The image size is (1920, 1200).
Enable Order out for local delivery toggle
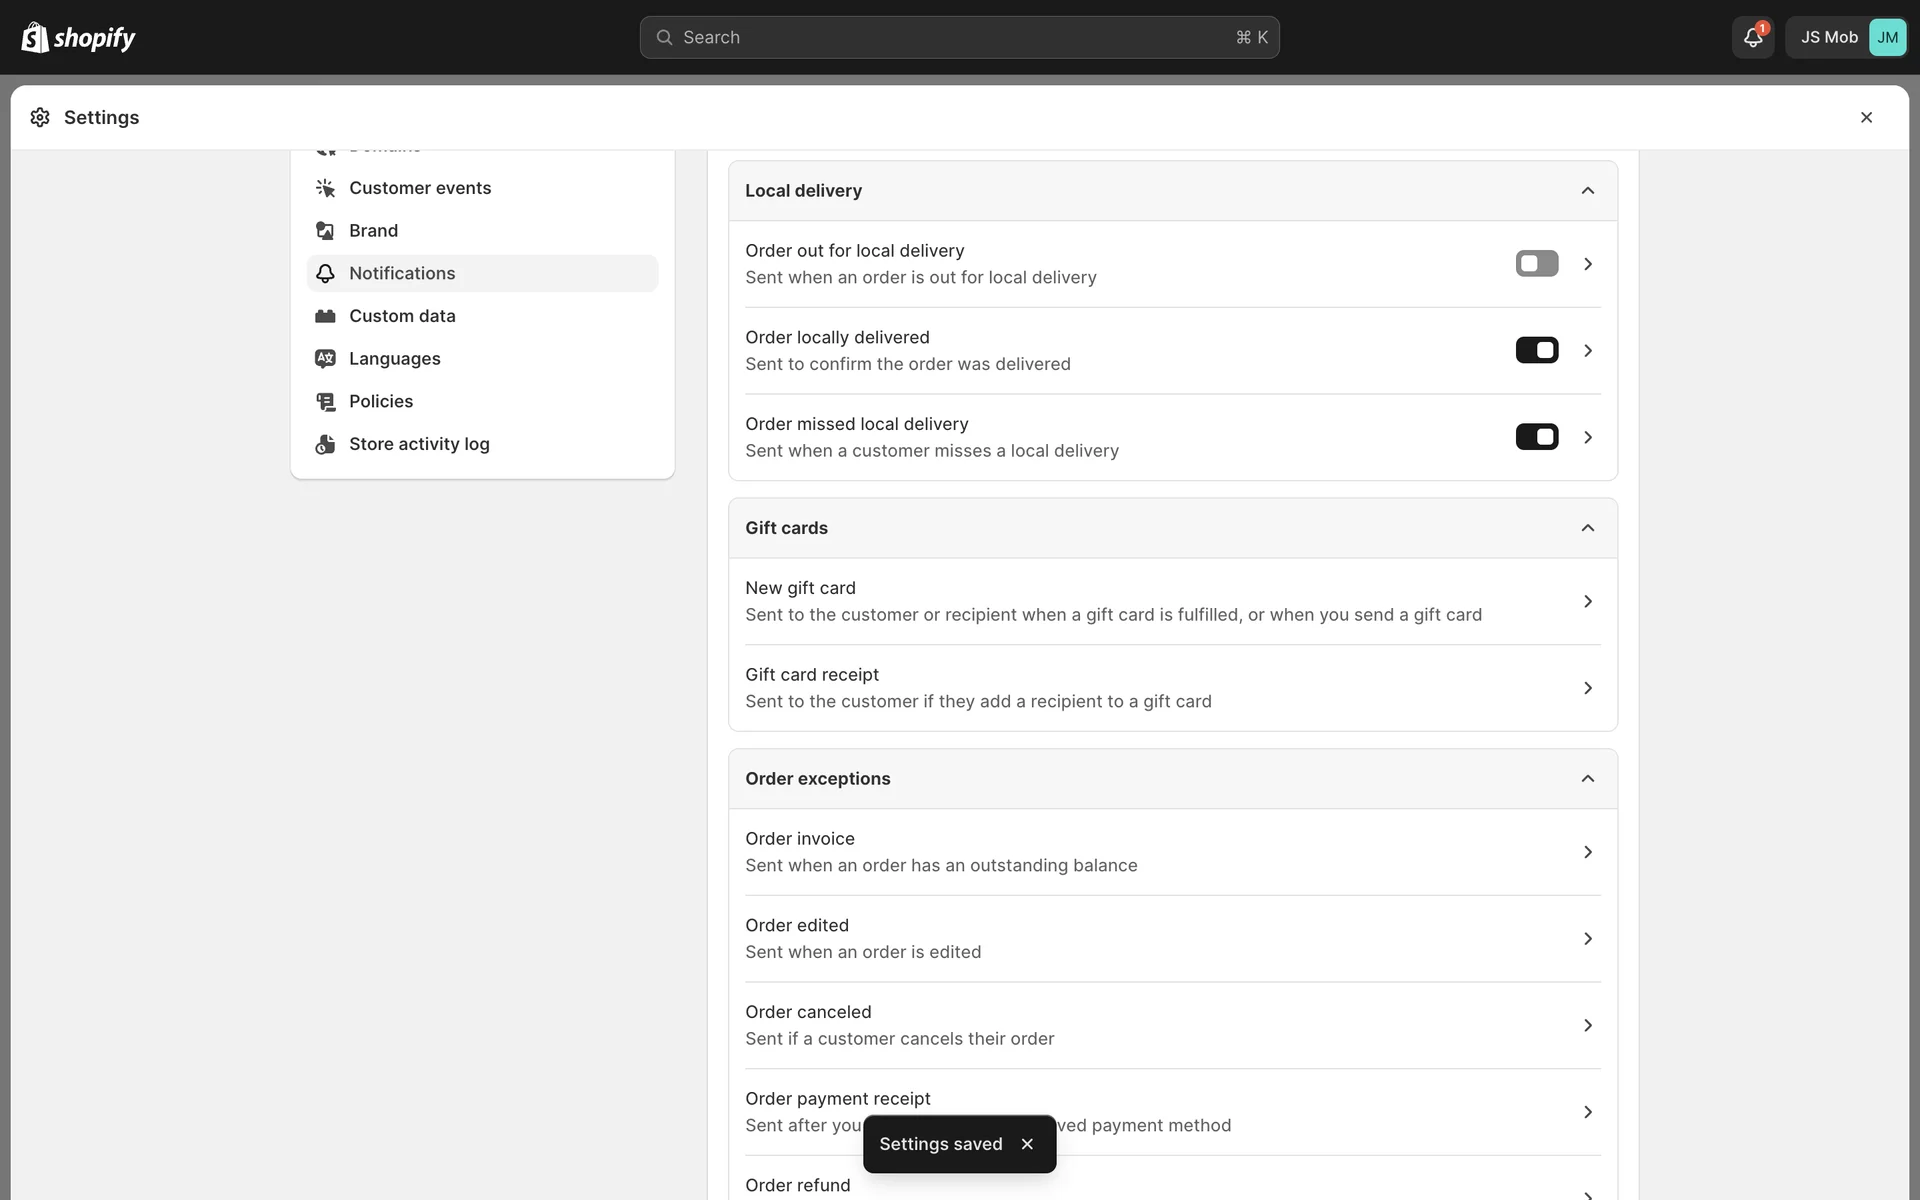1536,264
